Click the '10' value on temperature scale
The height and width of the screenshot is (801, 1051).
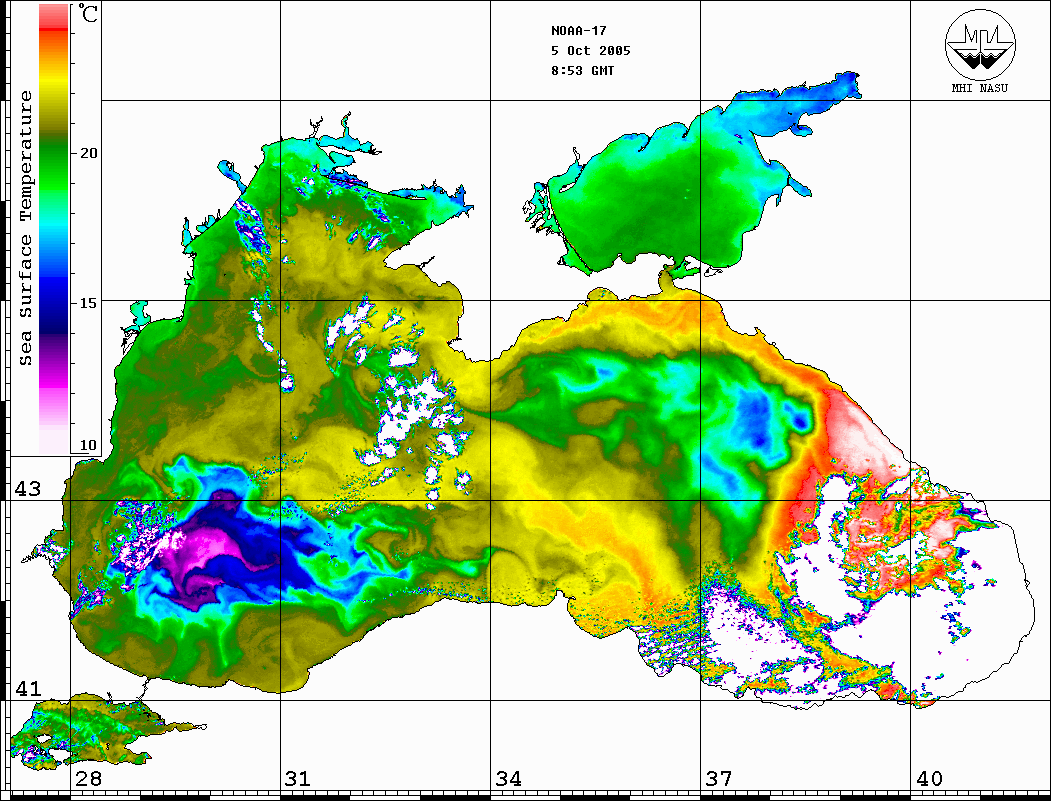coord(88,445)
